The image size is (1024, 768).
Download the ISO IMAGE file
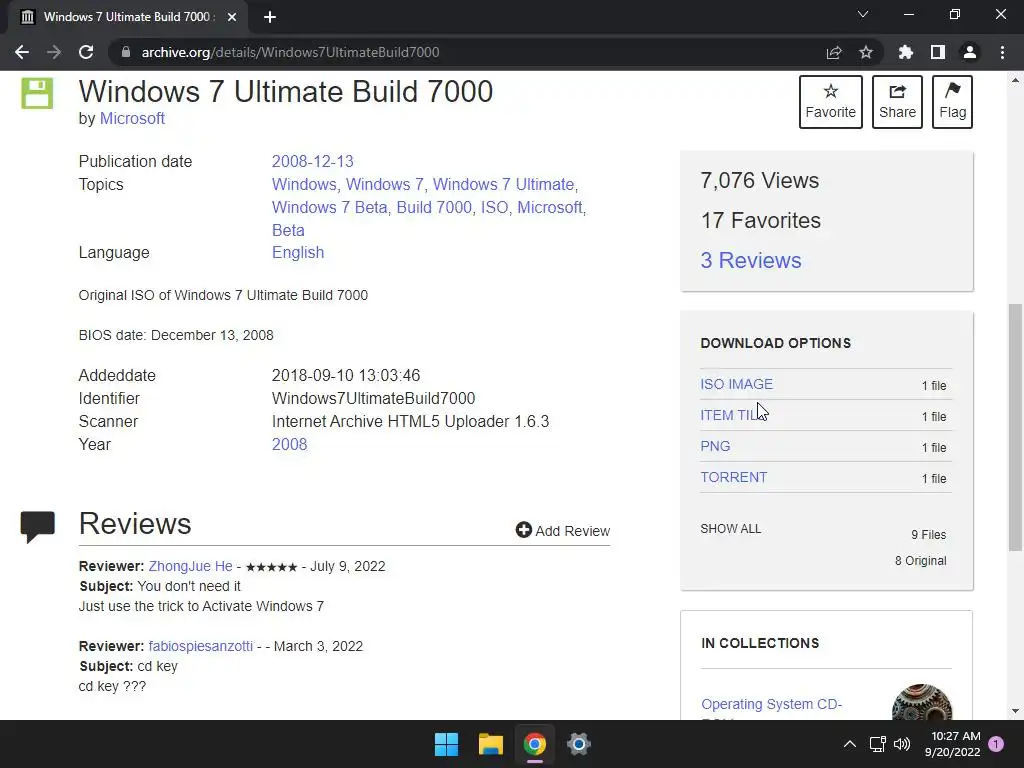(736, 384)
